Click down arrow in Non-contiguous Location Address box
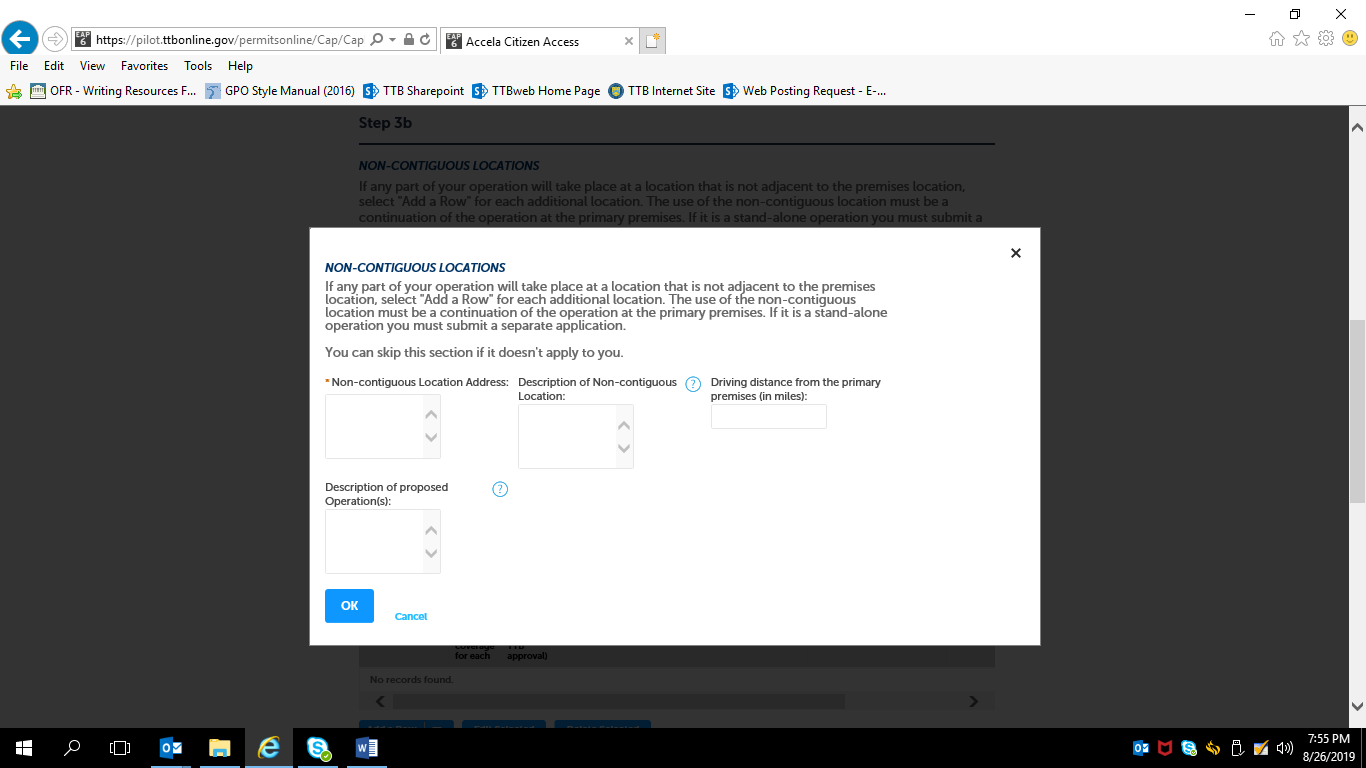This screenshot has width=1366, height=768. (x=431, y=438)
